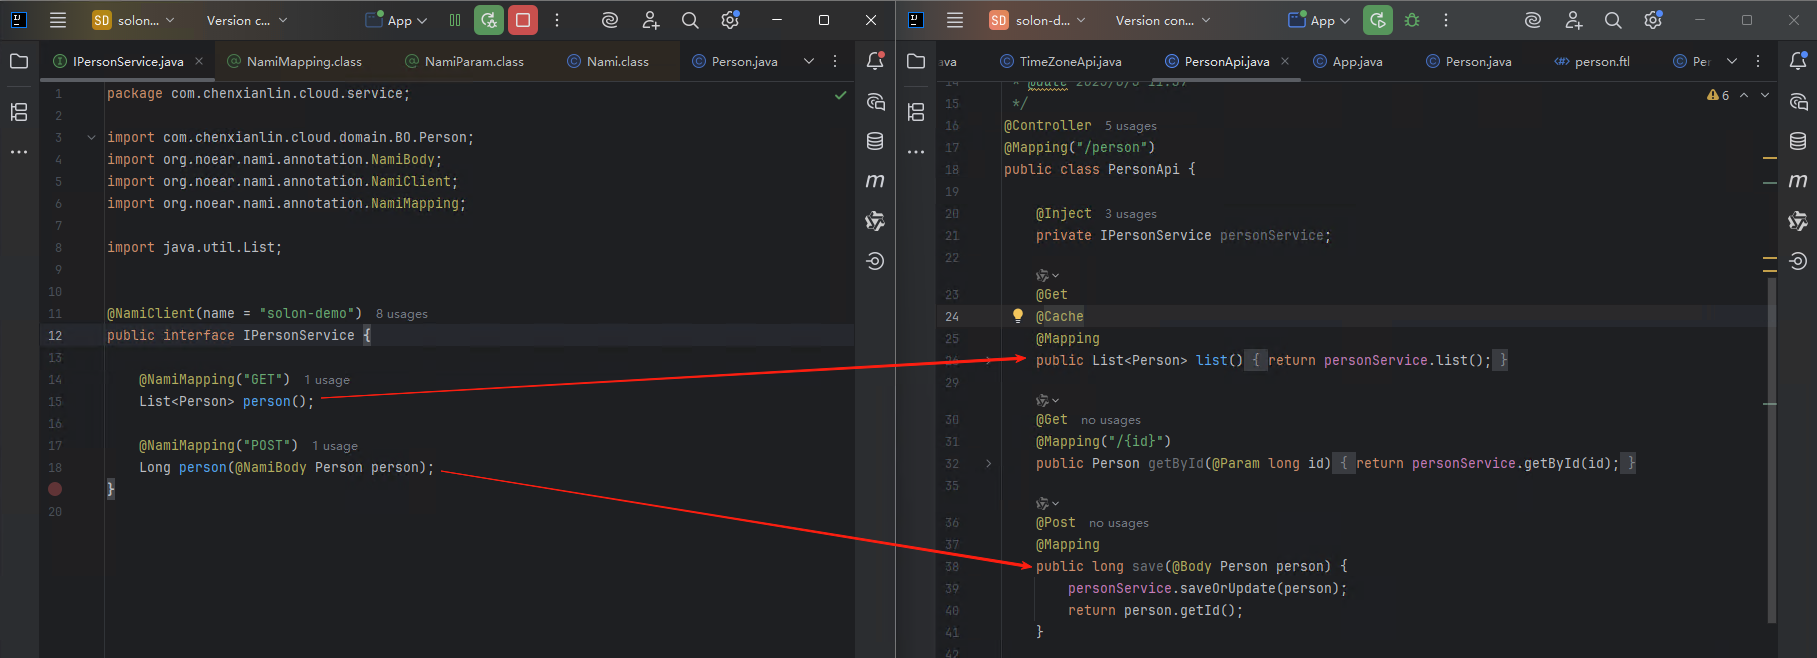Open Project tool window in right IDE
This screenshot has width=1817, height=658.
pyautogui.click(x=916, y=61)
